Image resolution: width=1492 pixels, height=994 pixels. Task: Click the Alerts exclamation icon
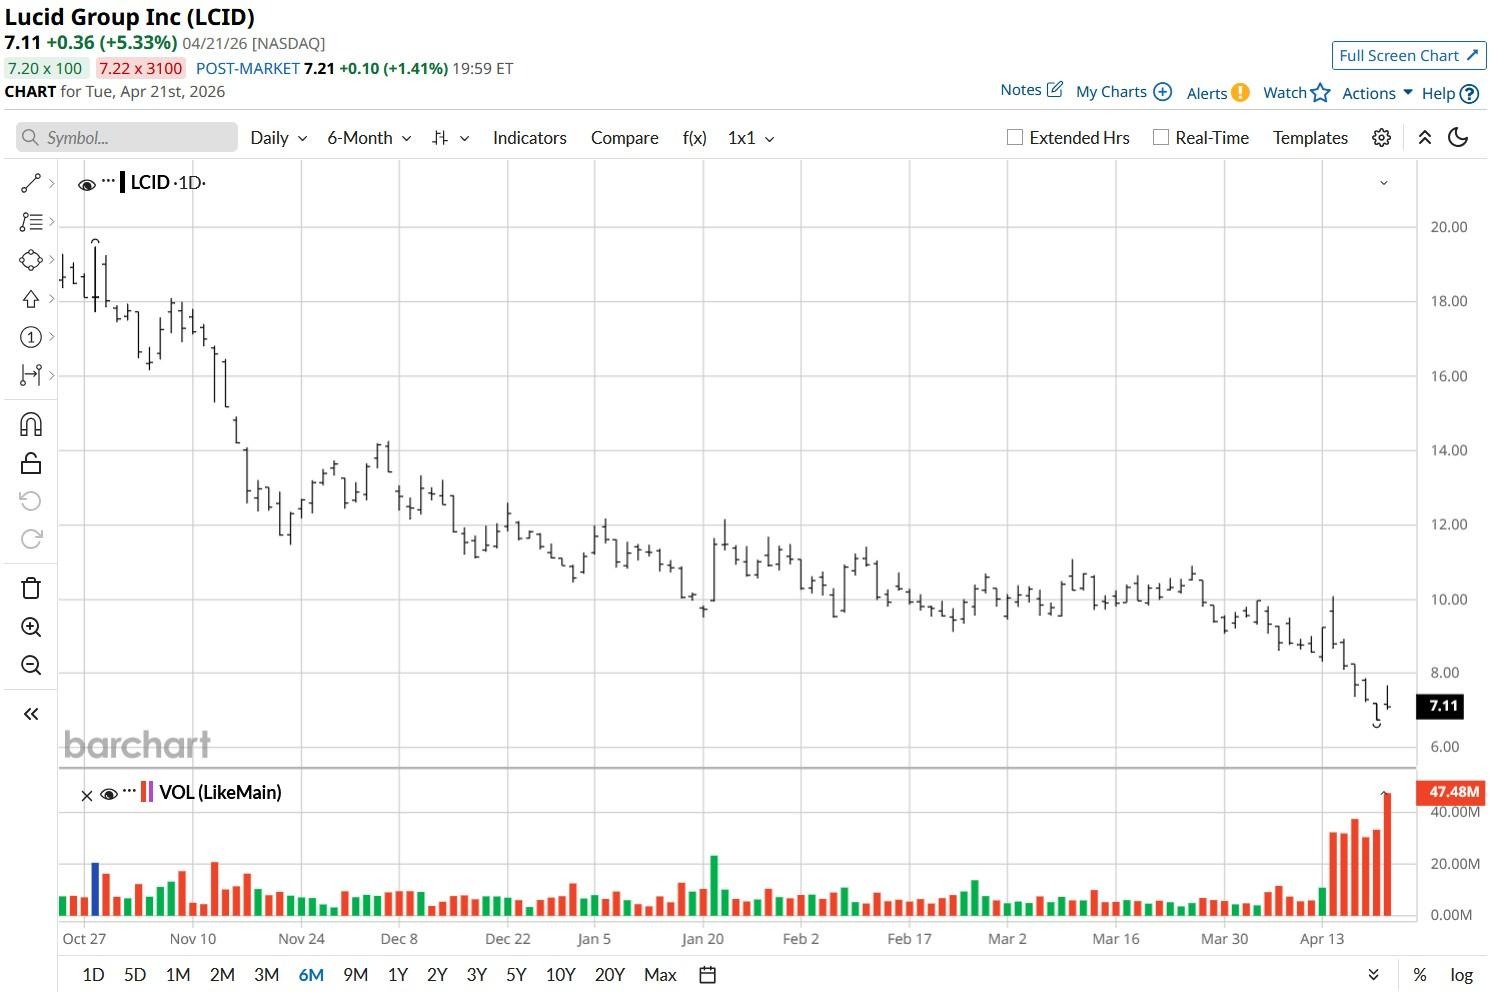(x=1240, y=93)
